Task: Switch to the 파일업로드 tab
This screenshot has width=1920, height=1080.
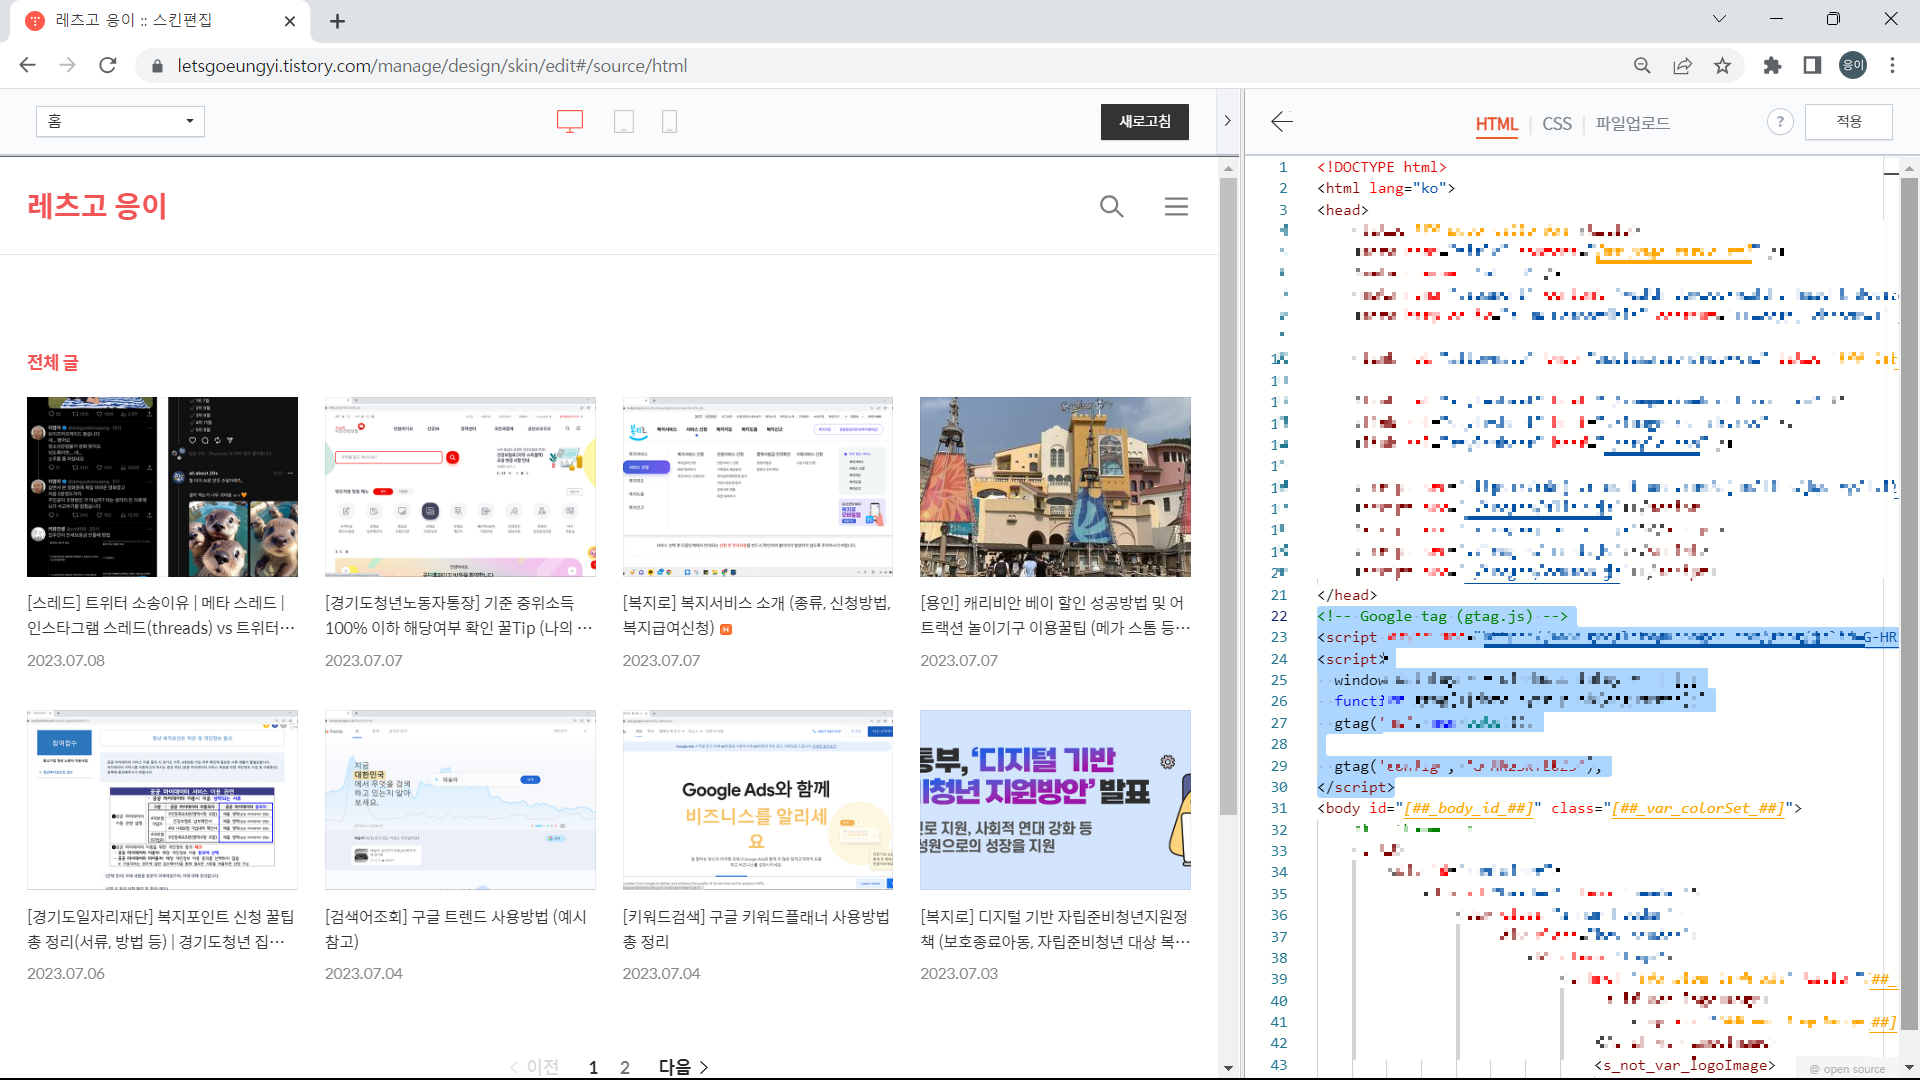Action: (x=1633, y=124)
